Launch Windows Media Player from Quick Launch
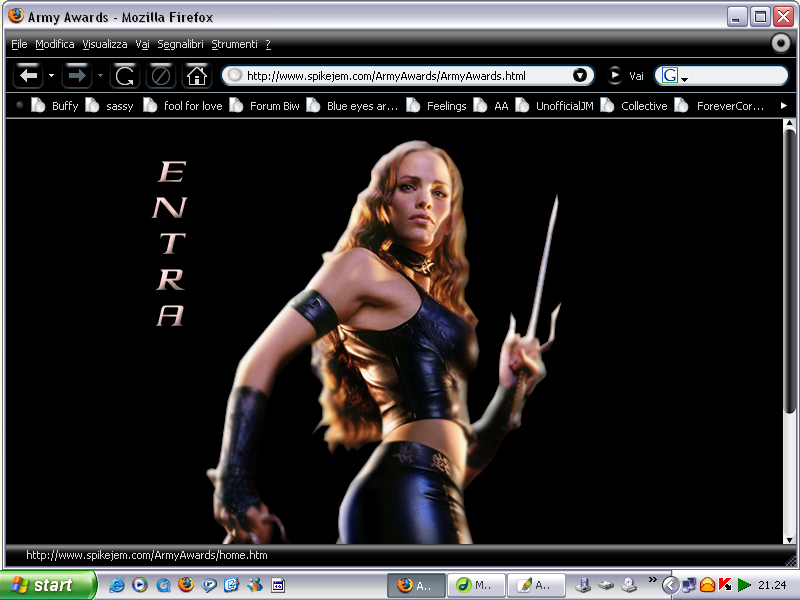The image size is (800, 600). [140, 585]
